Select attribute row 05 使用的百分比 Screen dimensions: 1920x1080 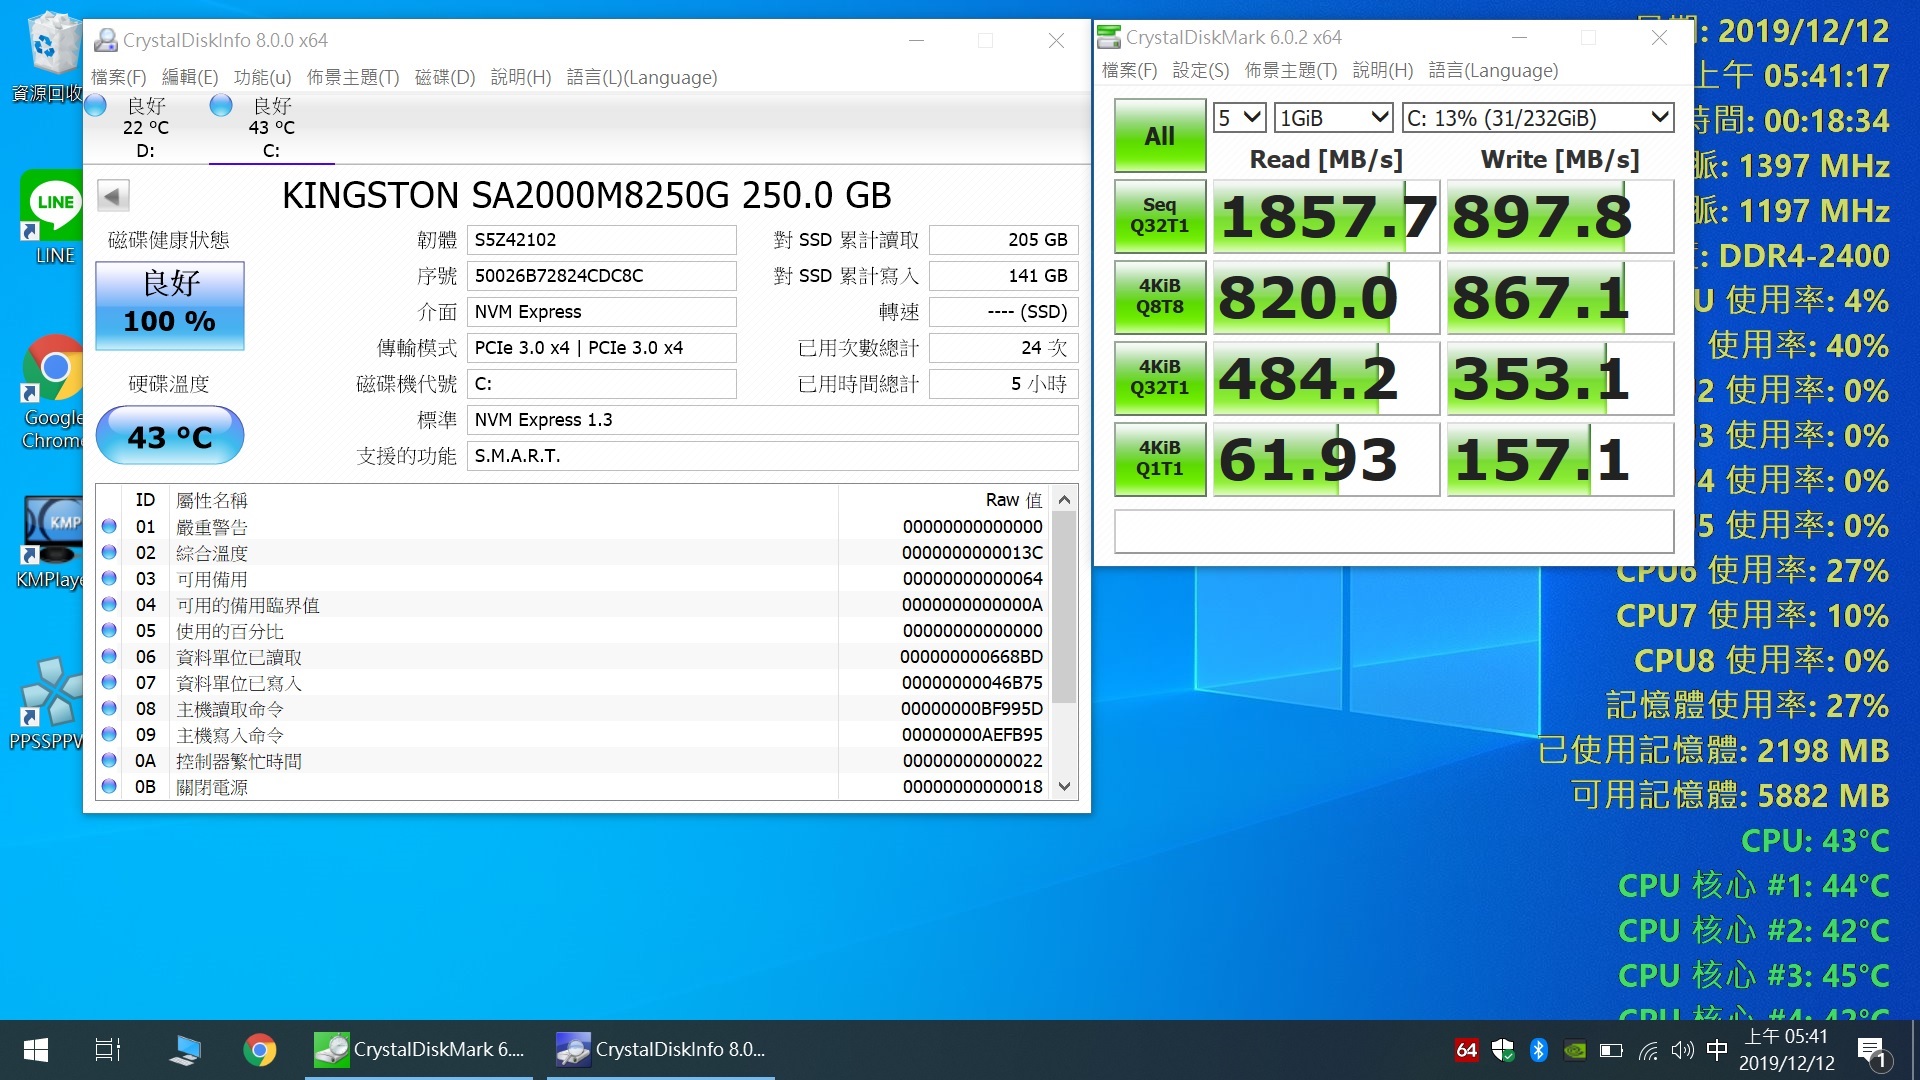574,631
